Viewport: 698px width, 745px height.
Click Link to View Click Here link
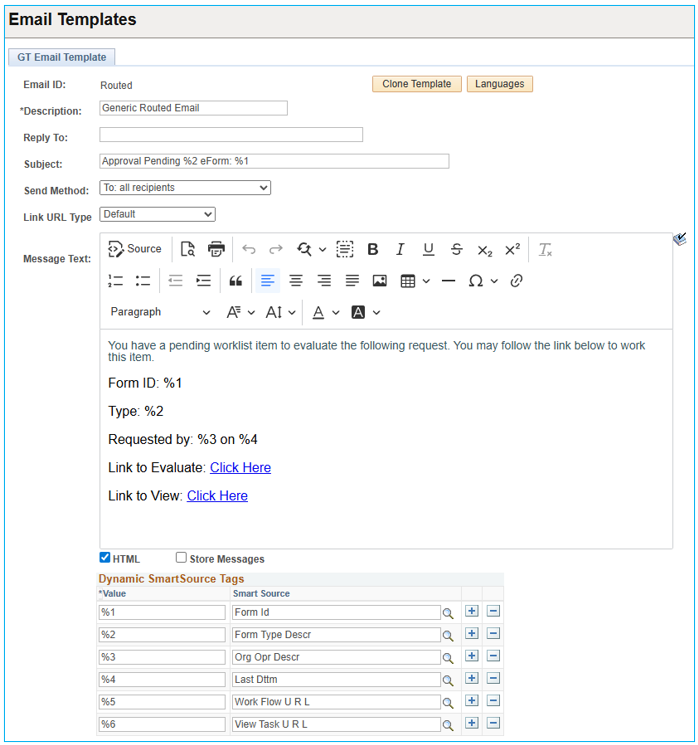[217, 496]
